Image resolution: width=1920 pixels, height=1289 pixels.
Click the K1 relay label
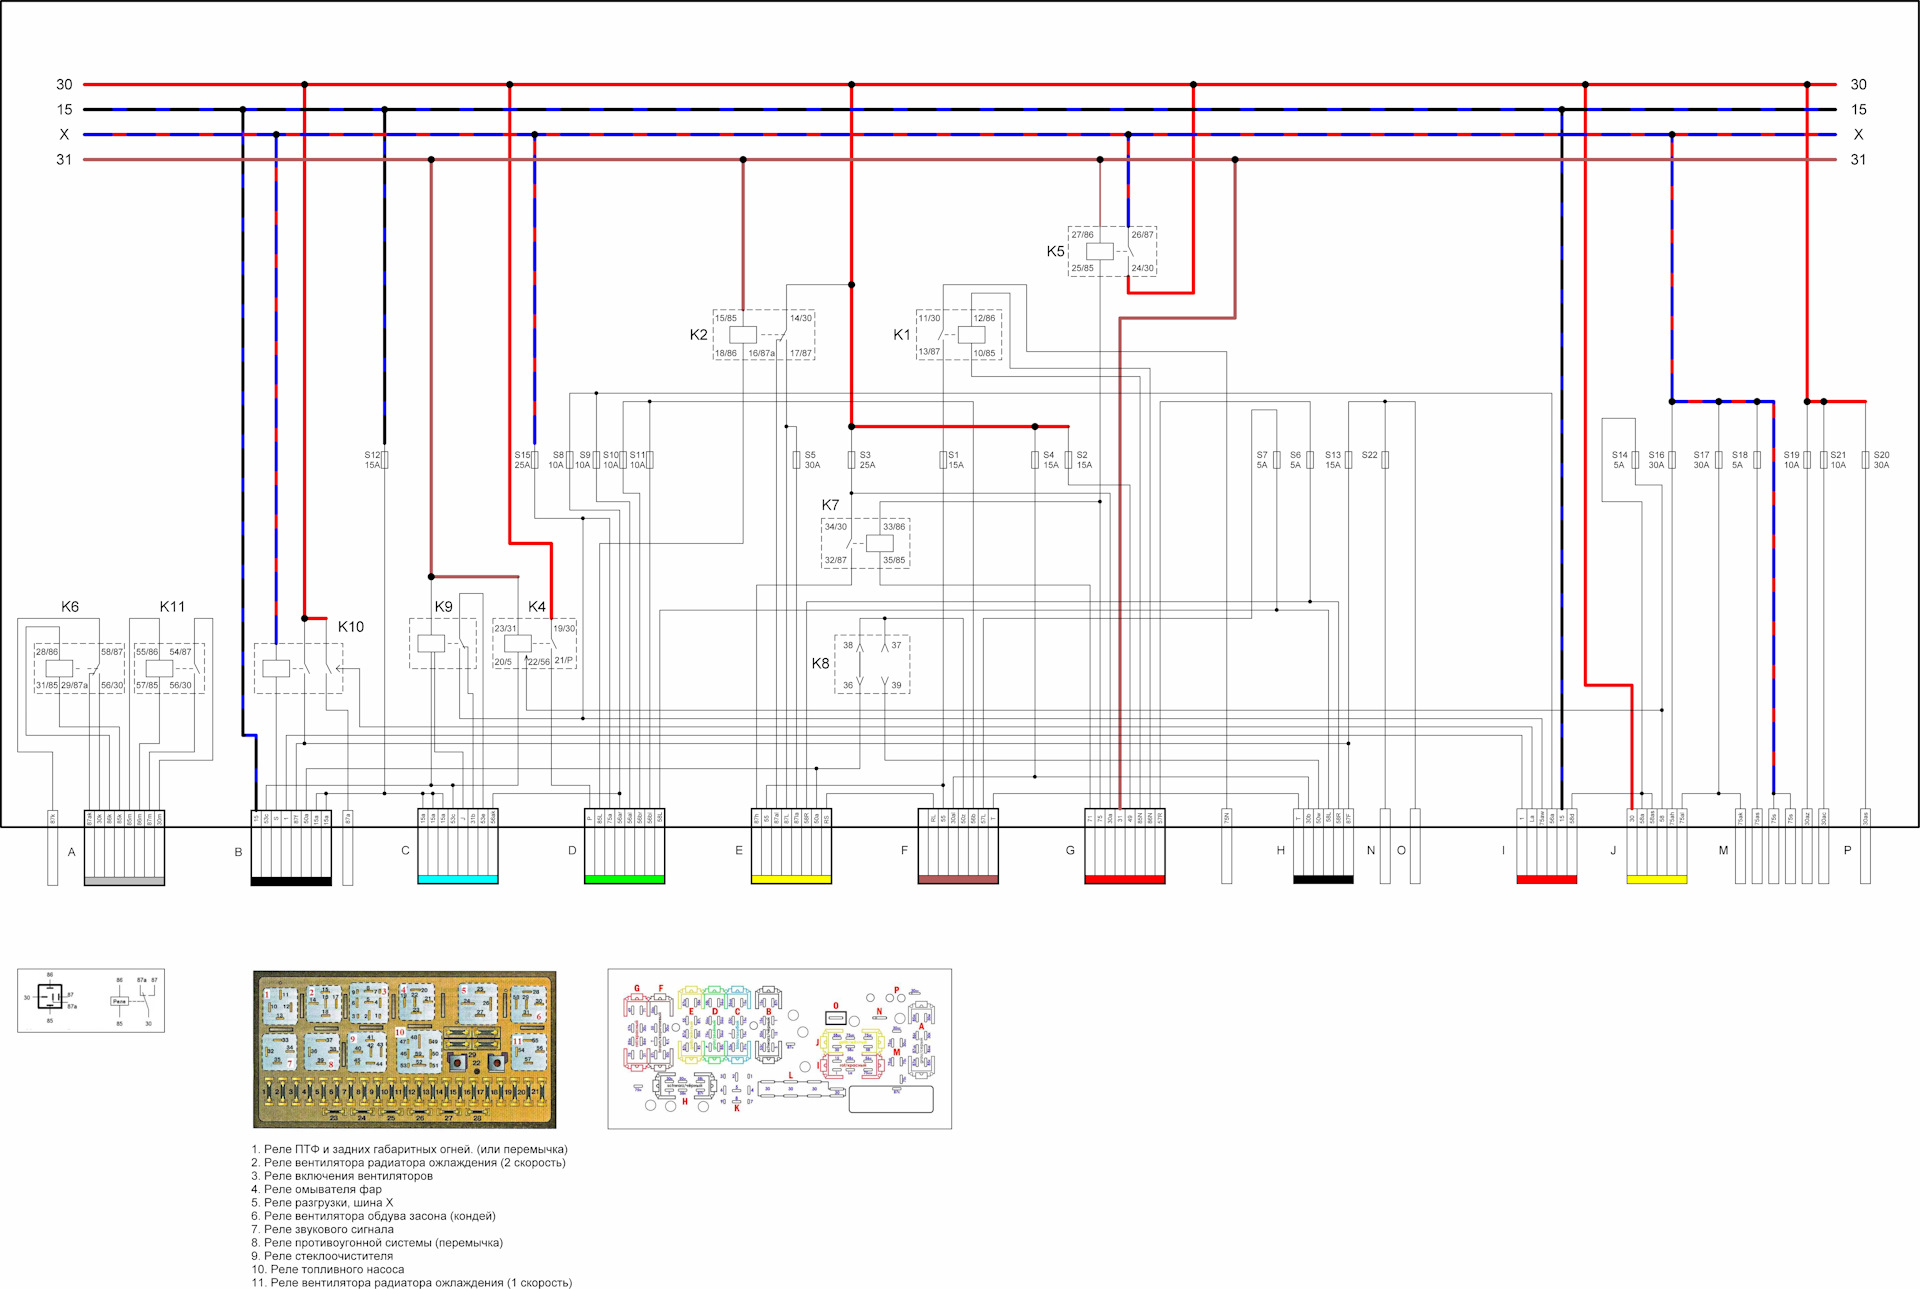point(902,335)
